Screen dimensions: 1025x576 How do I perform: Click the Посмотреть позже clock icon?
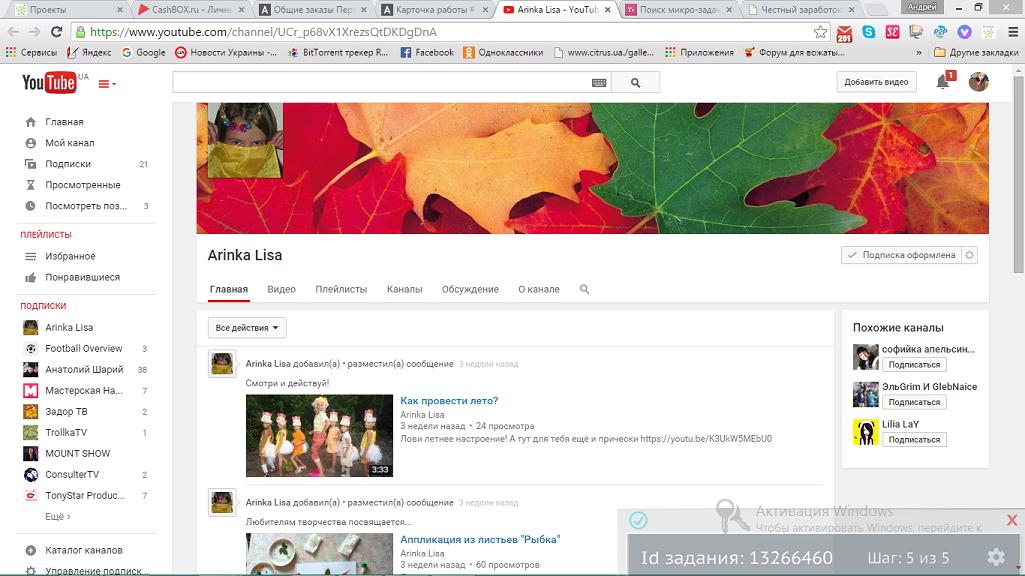pyautogui.click(x=31, y=205)
